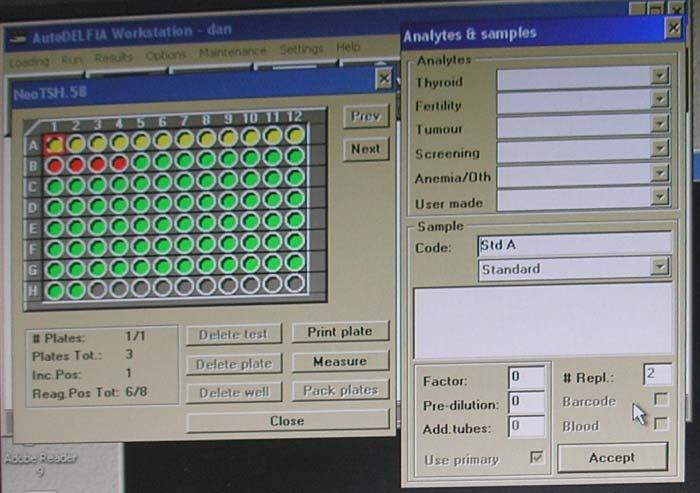Tick the Blood checkbox
The width and height of the screenshot is (700, 493).
click(x=661, y=423)
